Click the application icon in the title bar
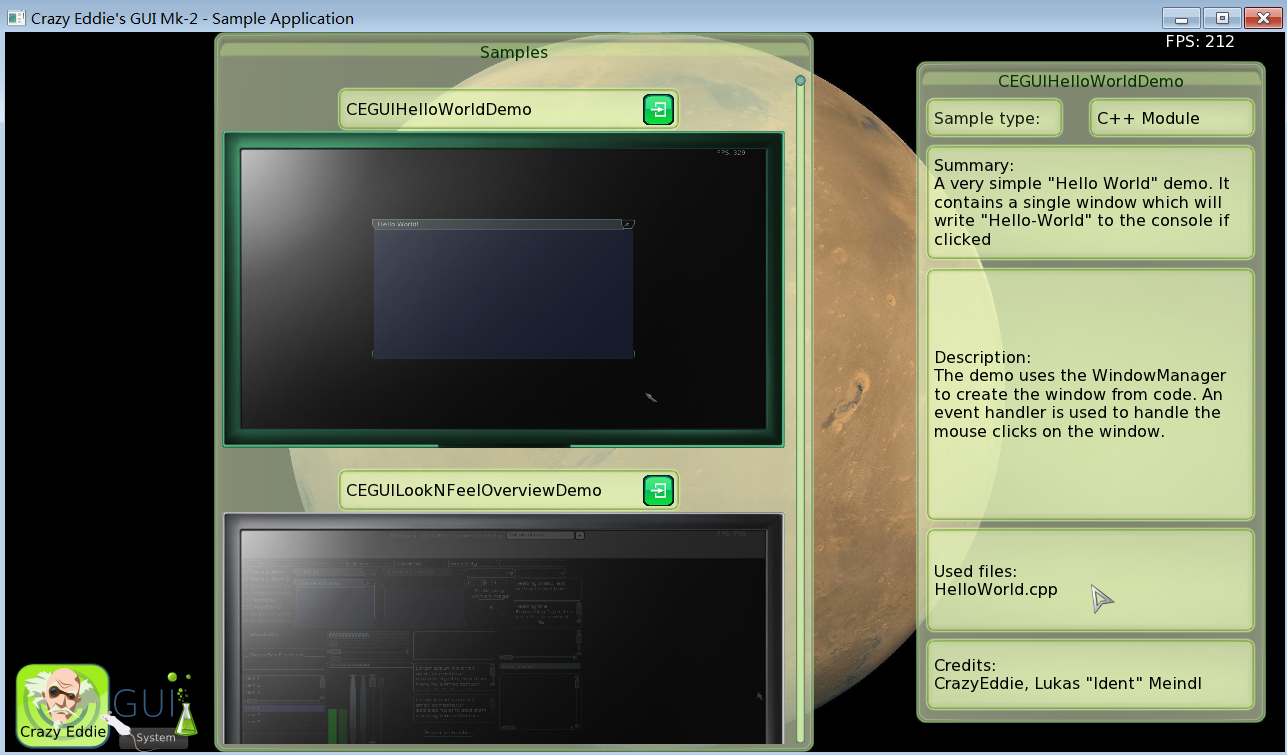This screenshot has width=1287, height=755. [x=16, y=18]
